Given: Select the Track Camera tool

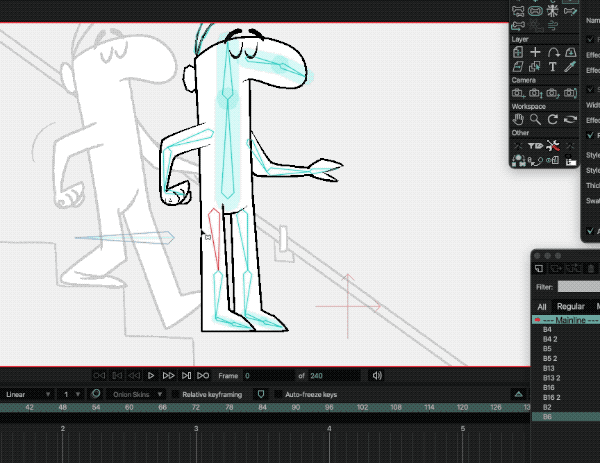Looking at the screenshot, I should pyautogui.click(x=518, y=93).
